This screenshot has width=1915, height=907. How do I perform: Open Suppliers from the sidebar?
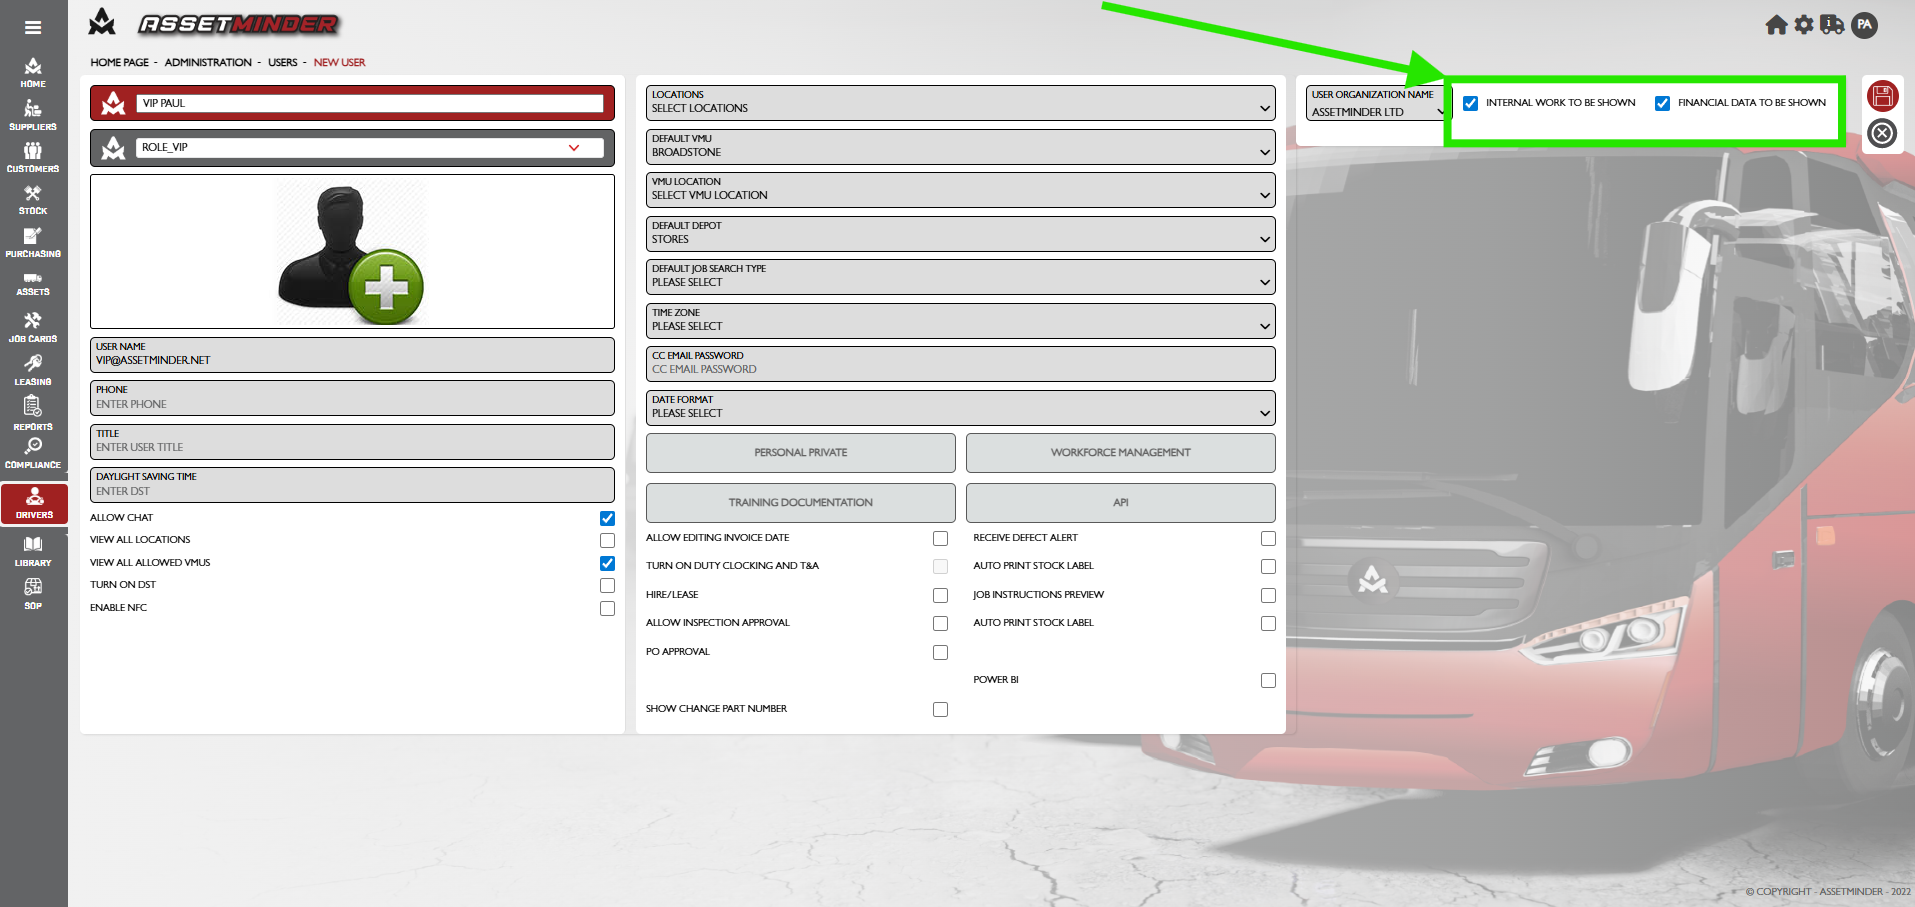33,115
